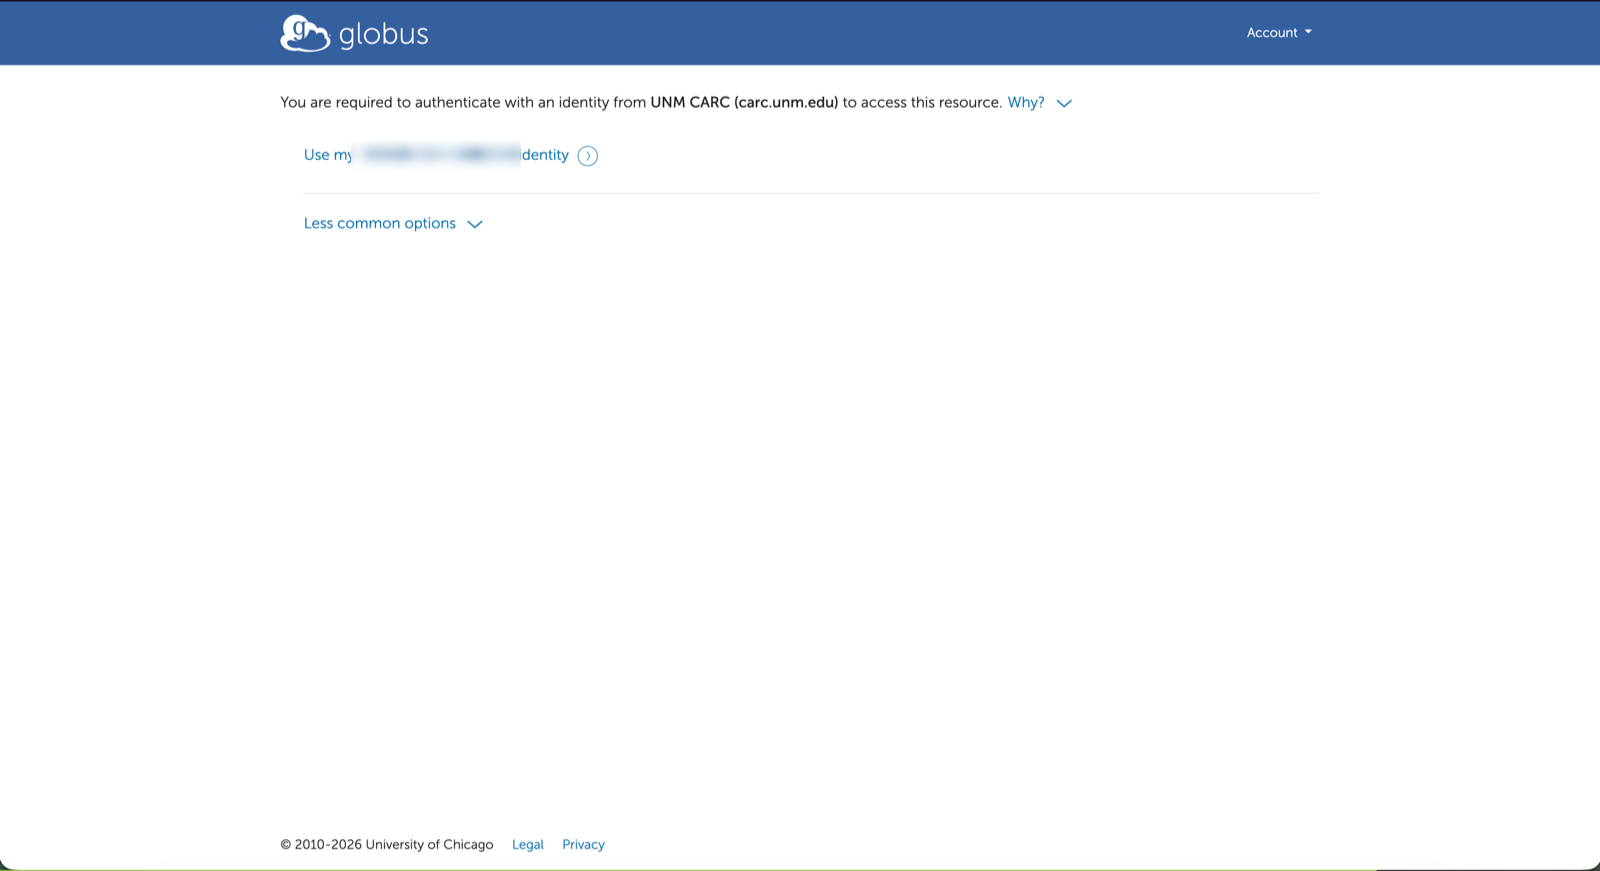Click the circled arrow icon beside identity

click(x=588, y=156)
